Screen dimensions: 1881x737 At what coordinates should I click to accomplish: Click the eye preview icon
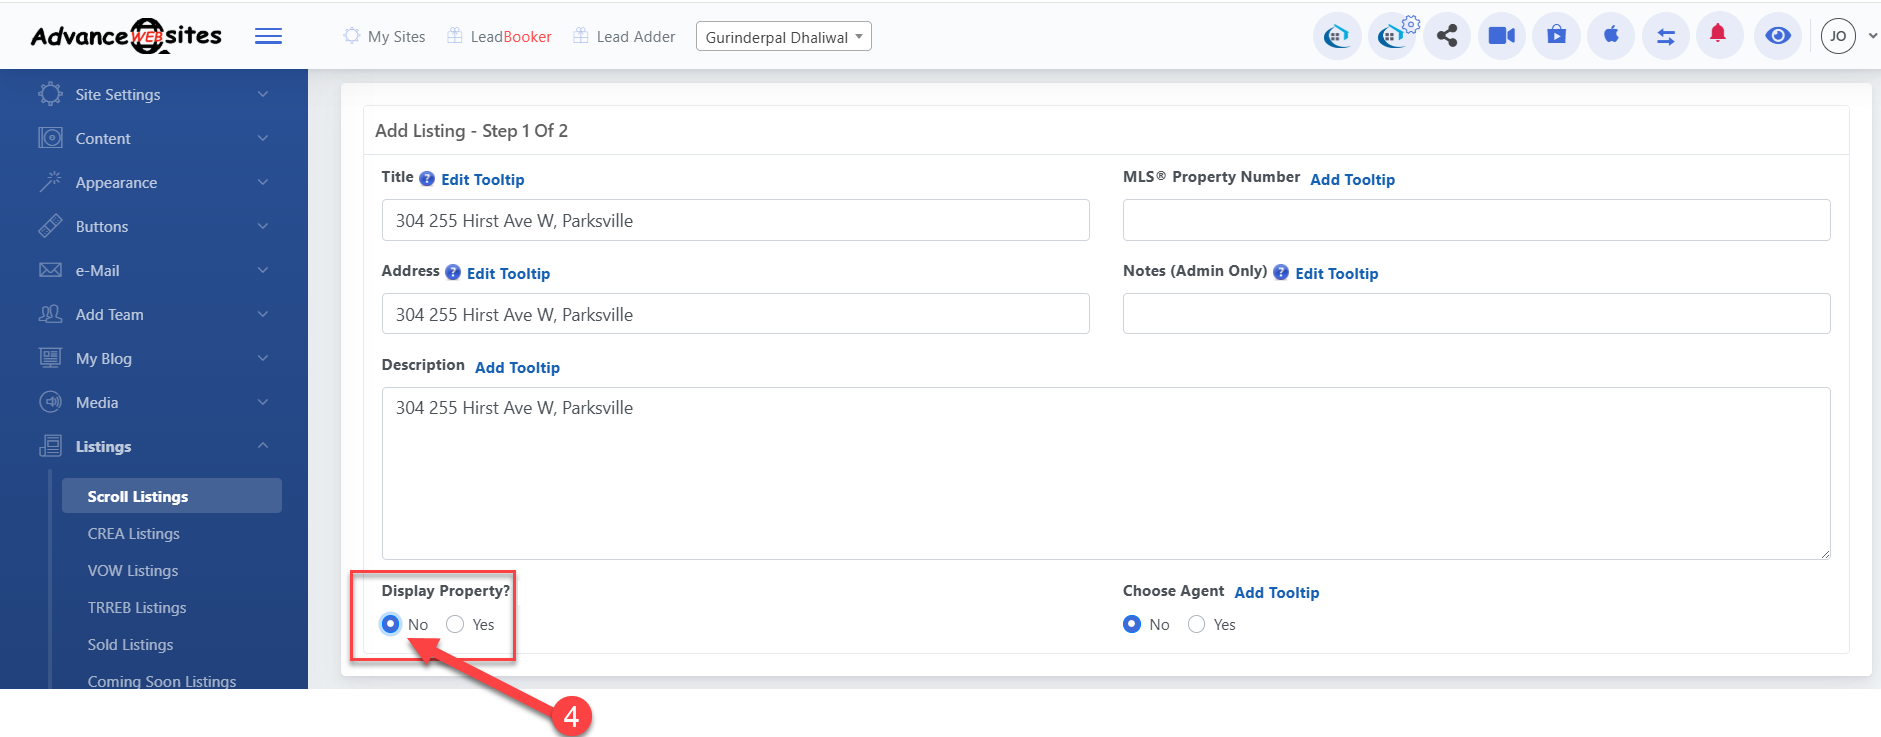tap(1777, 37)
